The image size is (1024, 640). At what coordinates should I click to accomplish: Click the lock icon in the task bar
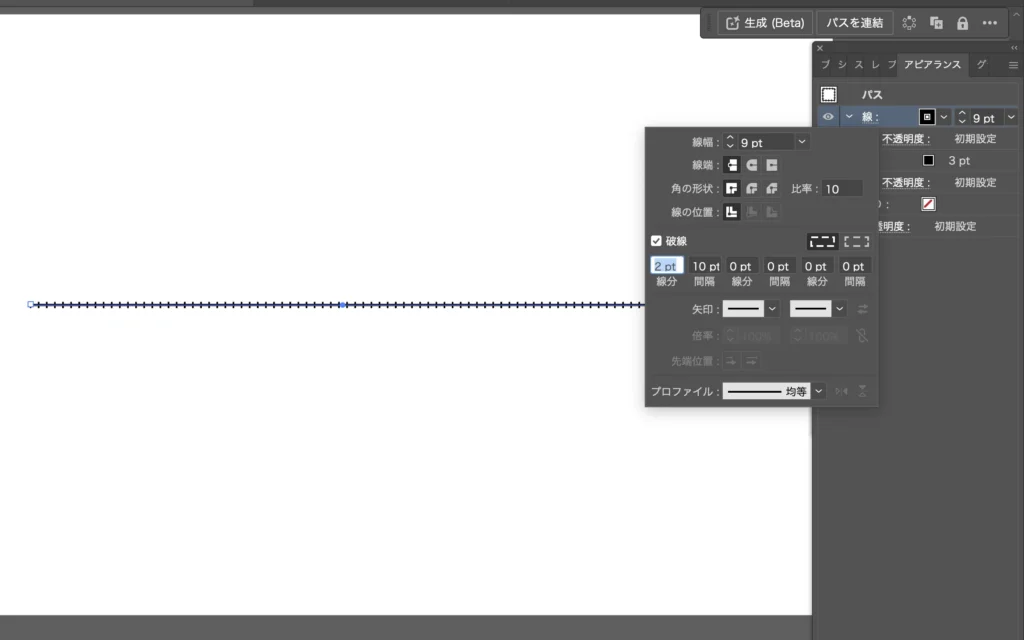coord(963,23)
